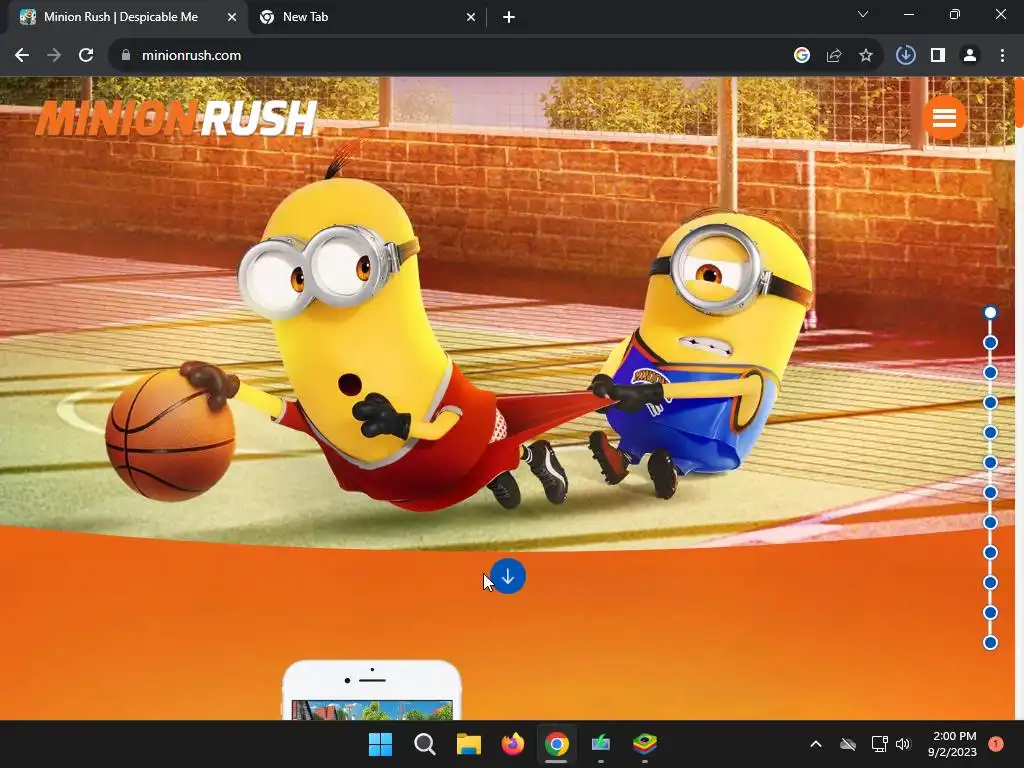
Task: Open the Chrome profile icon
Action: tap(970, 56)
